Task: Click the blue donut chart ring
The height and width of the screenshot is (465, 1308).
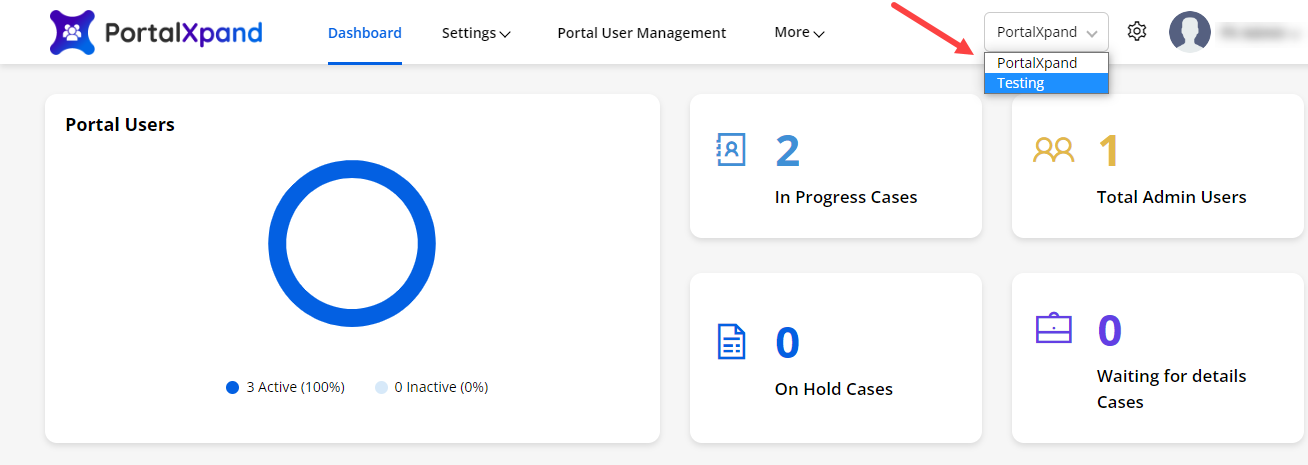Action: [277, 243]
